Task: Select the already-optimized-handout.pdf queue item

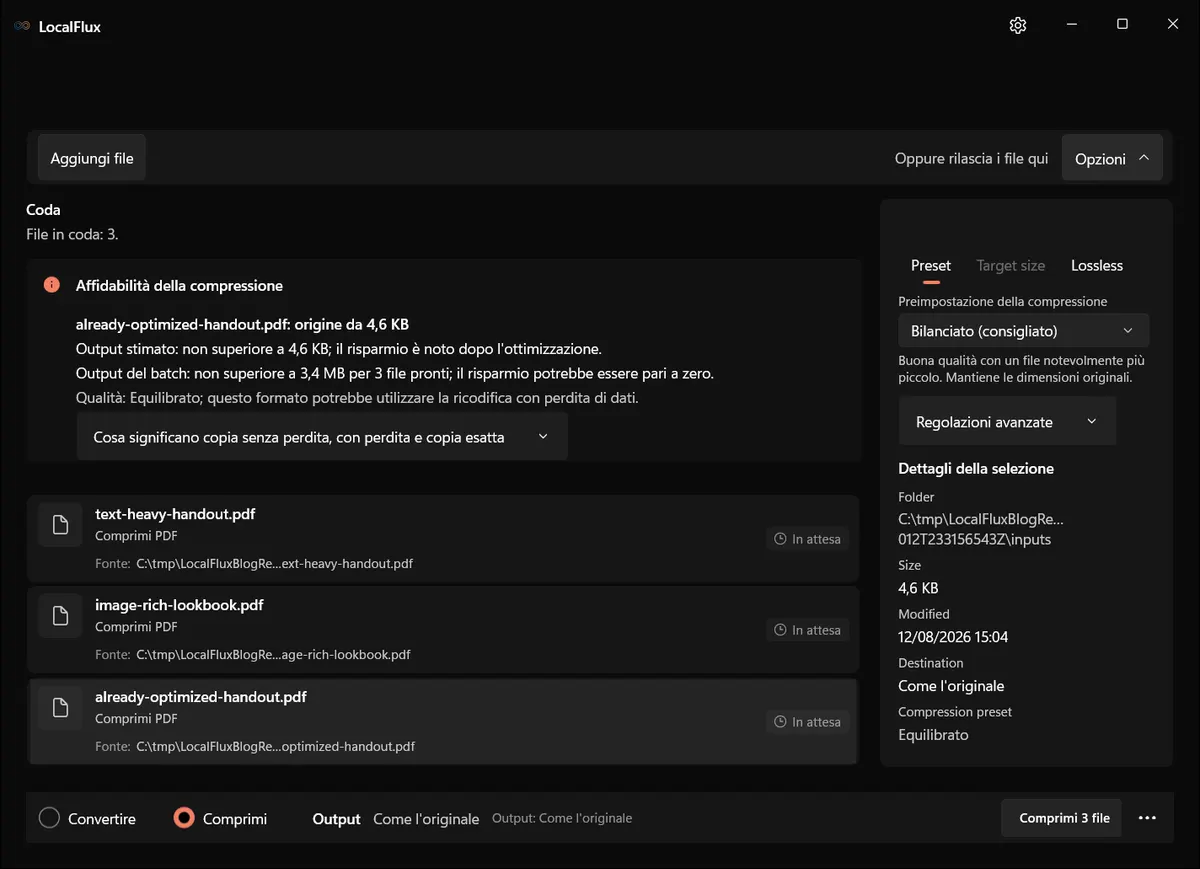Action: (443, 722)
